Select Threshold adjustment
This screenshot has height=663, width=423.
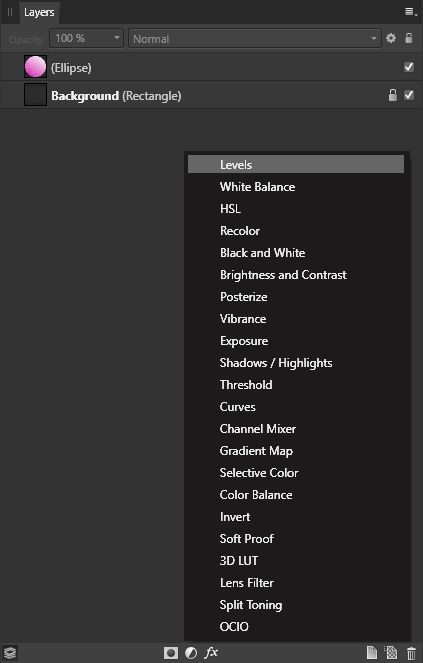(x=296, y=384)
